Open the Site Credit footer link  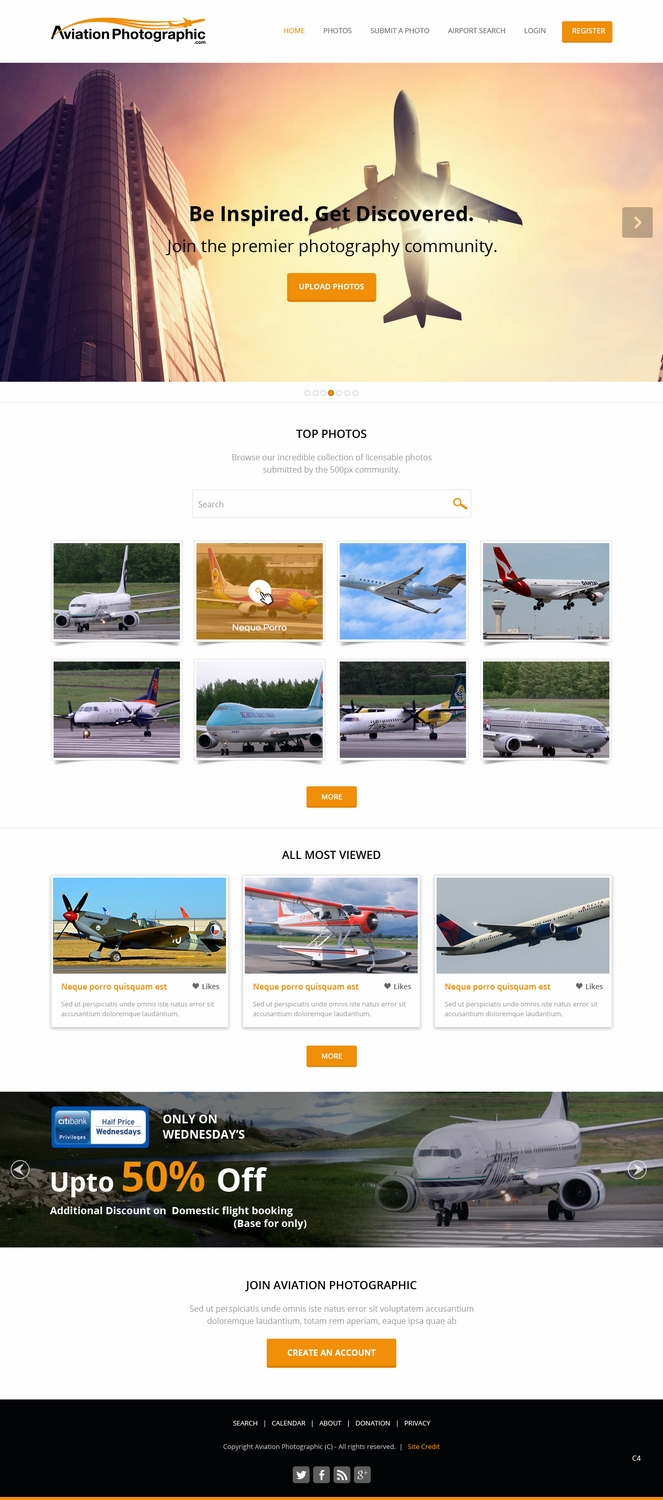point(423,1446)
